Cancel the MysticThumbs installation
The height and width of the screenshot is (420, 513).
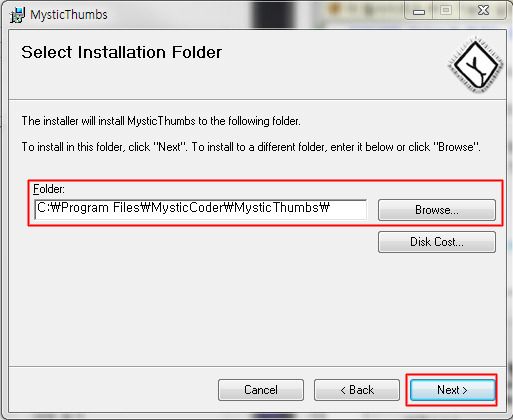coord(261,390)
